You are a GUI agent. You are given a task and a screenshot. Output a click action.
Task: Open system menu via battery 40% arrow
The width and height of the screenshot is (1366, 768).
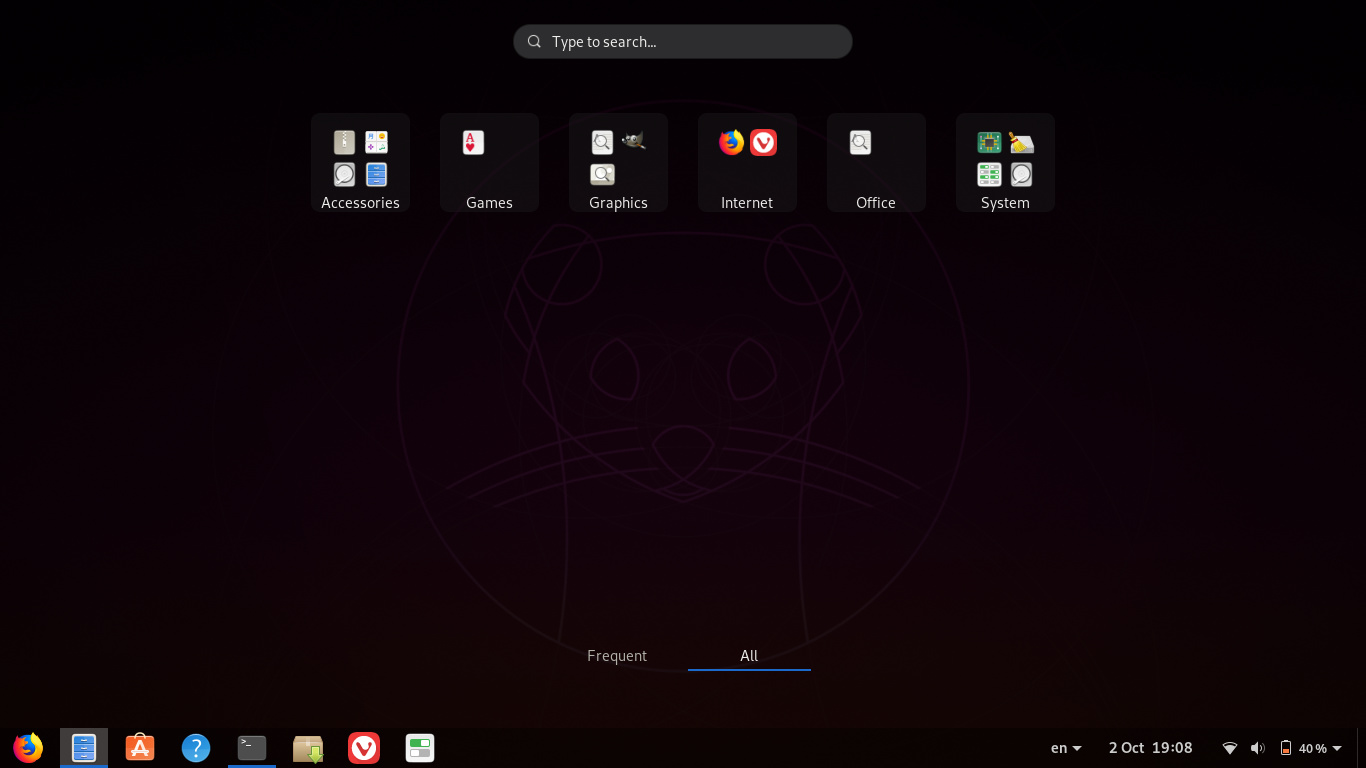click(1337, 748)
